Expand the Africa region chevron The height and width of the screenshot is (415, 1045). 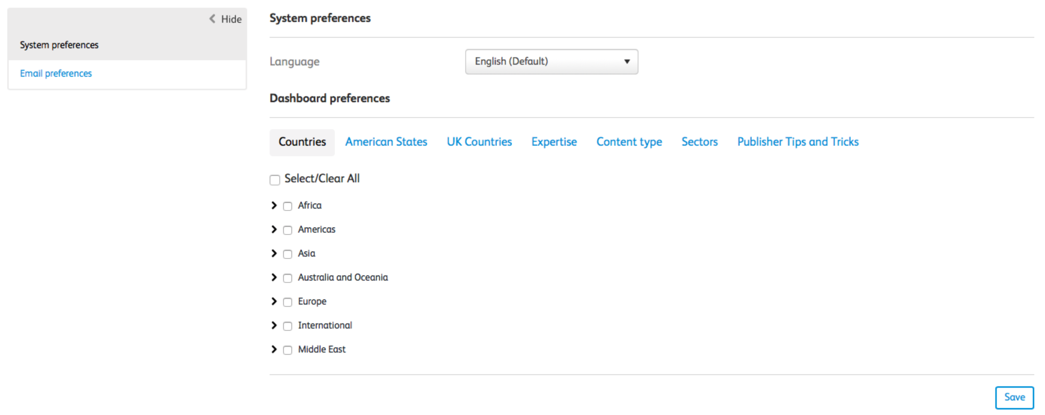click(274, 206)
